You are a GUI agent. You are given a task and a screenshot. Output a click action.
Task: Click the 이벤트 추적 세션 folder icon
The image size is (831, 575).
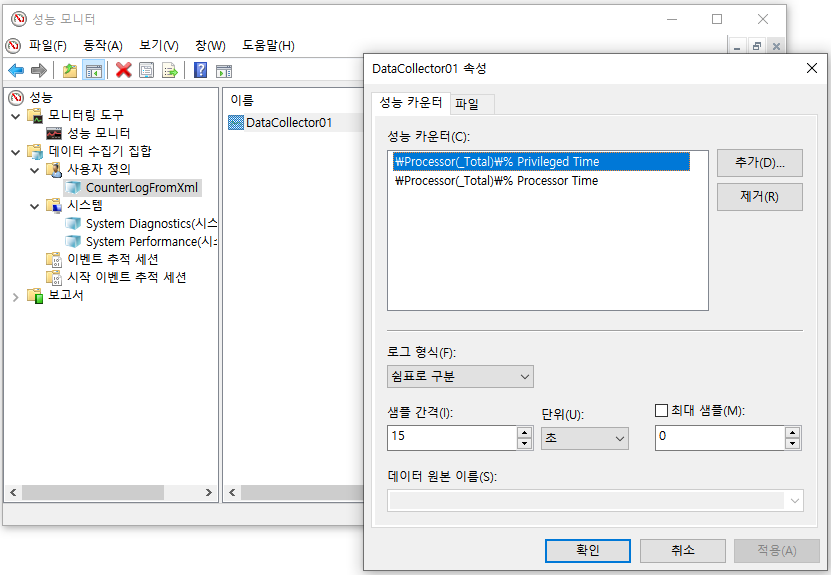tap(54, 259)
